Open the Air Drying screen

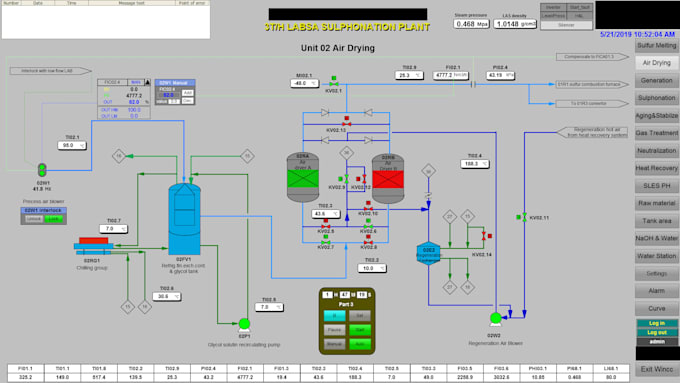point(657,63)
